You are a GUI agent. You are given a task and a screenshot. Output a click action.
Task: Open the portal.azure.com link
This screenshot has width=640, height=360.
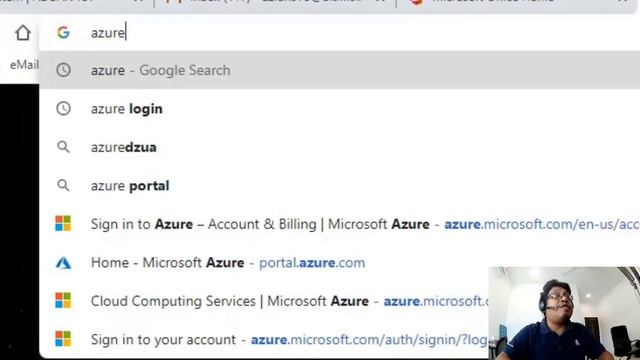coord(312,262)
